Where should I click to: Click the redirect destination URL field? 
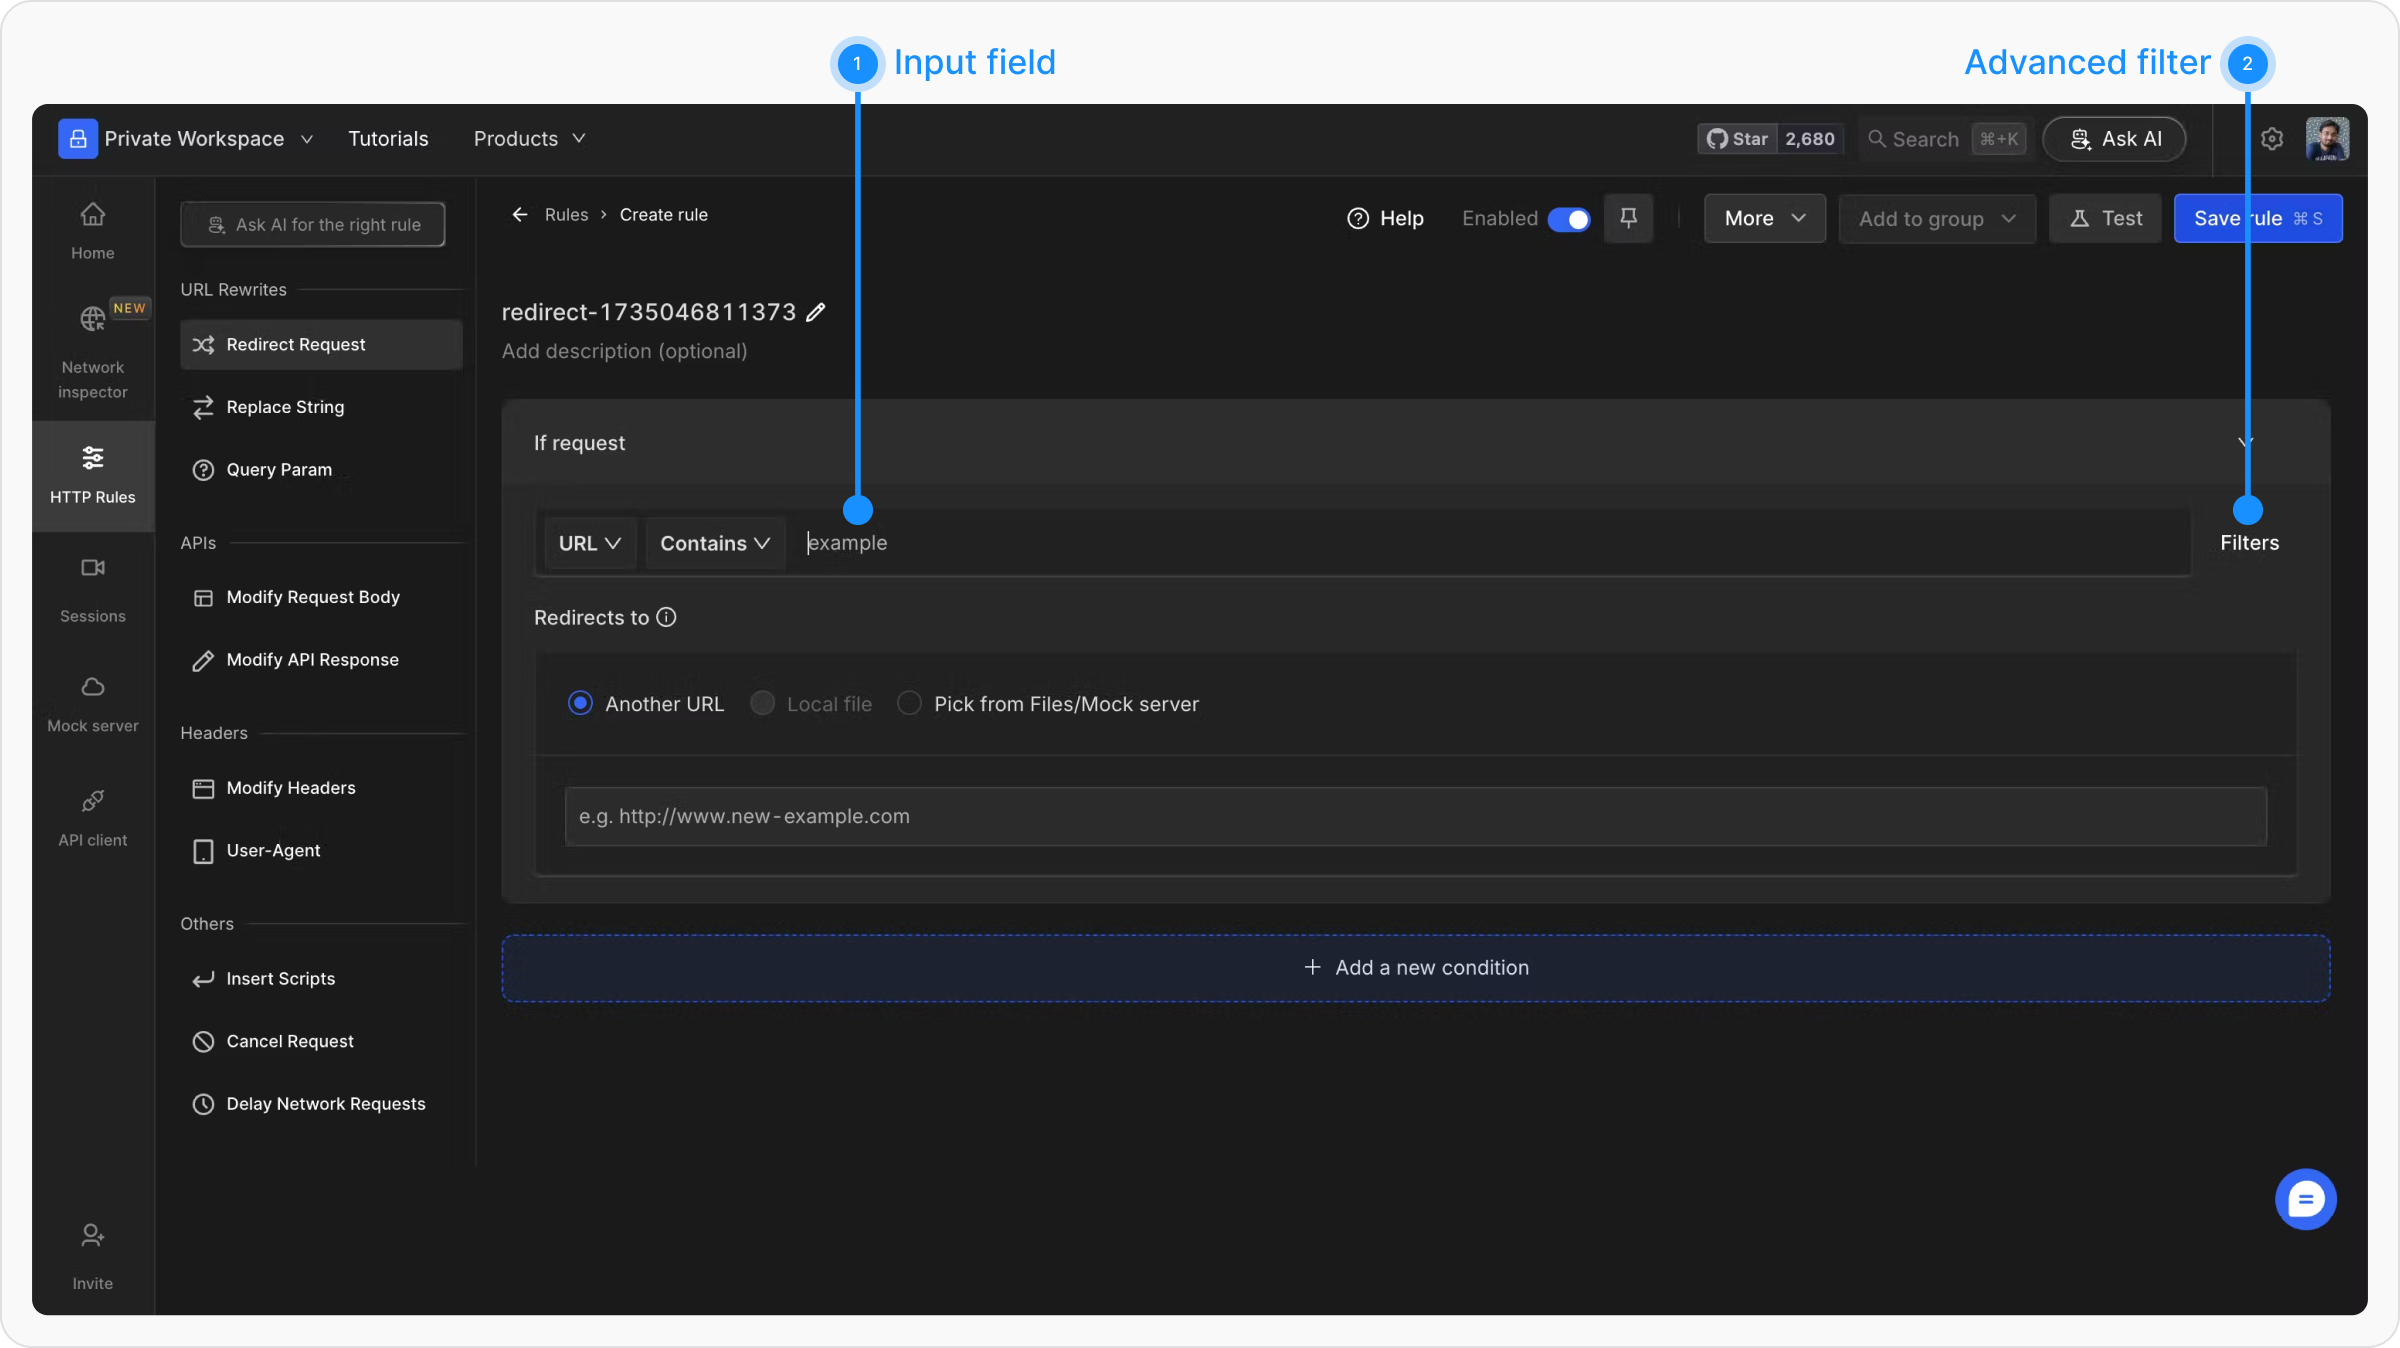[x=1414, y=816]
